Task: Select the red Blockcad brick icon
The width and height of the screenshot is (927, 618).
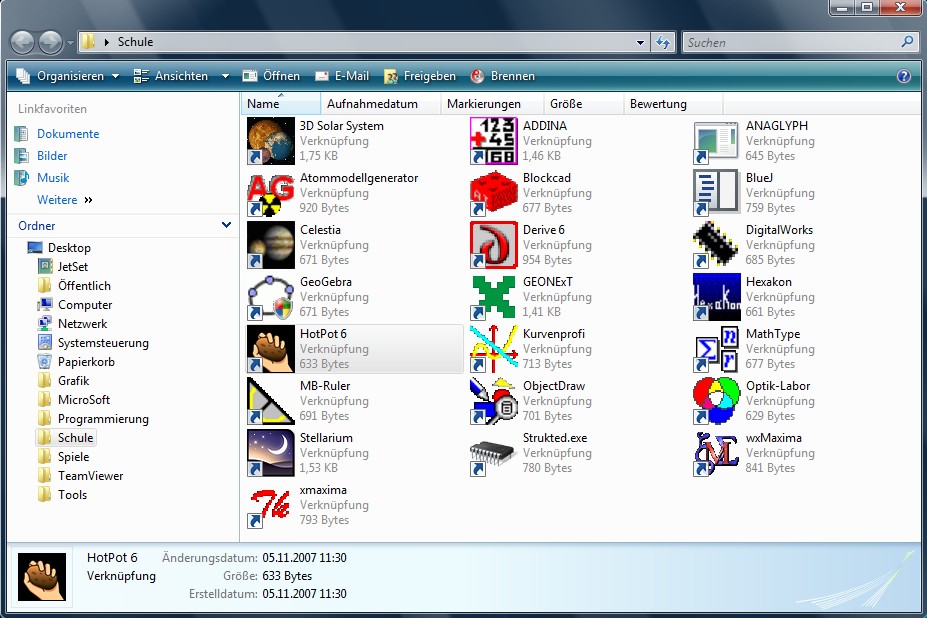Action: 494,193
